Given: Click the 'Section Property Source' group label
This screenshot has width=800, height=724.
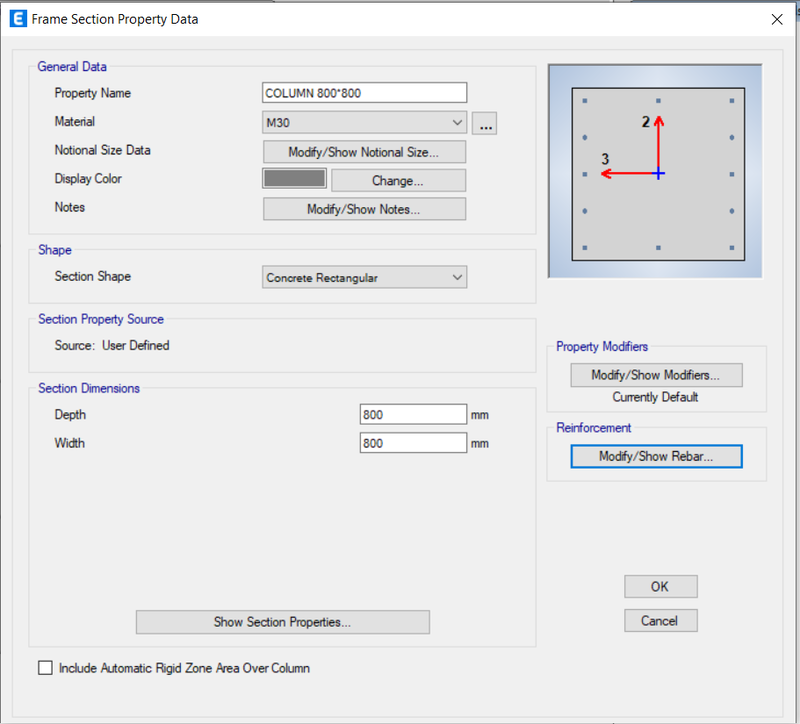Looking at the screenshot, I should point(101,319).
